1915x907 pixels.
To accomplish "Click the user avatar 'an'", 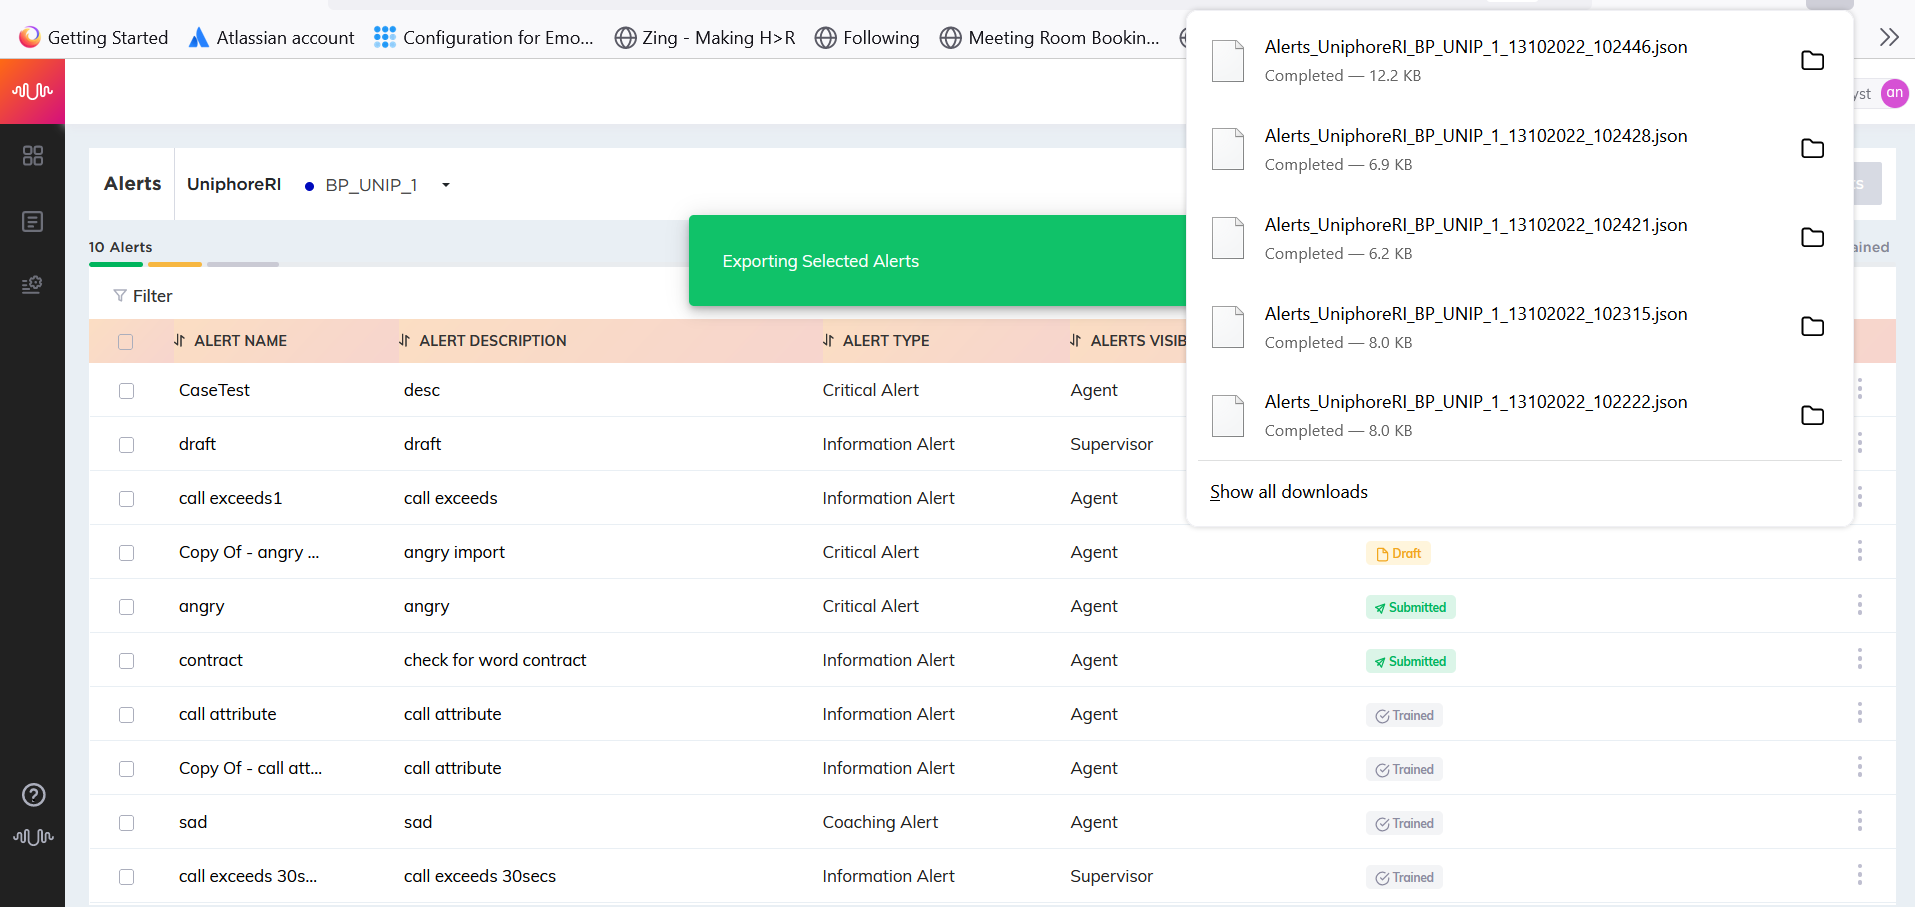I will 1894,93.
